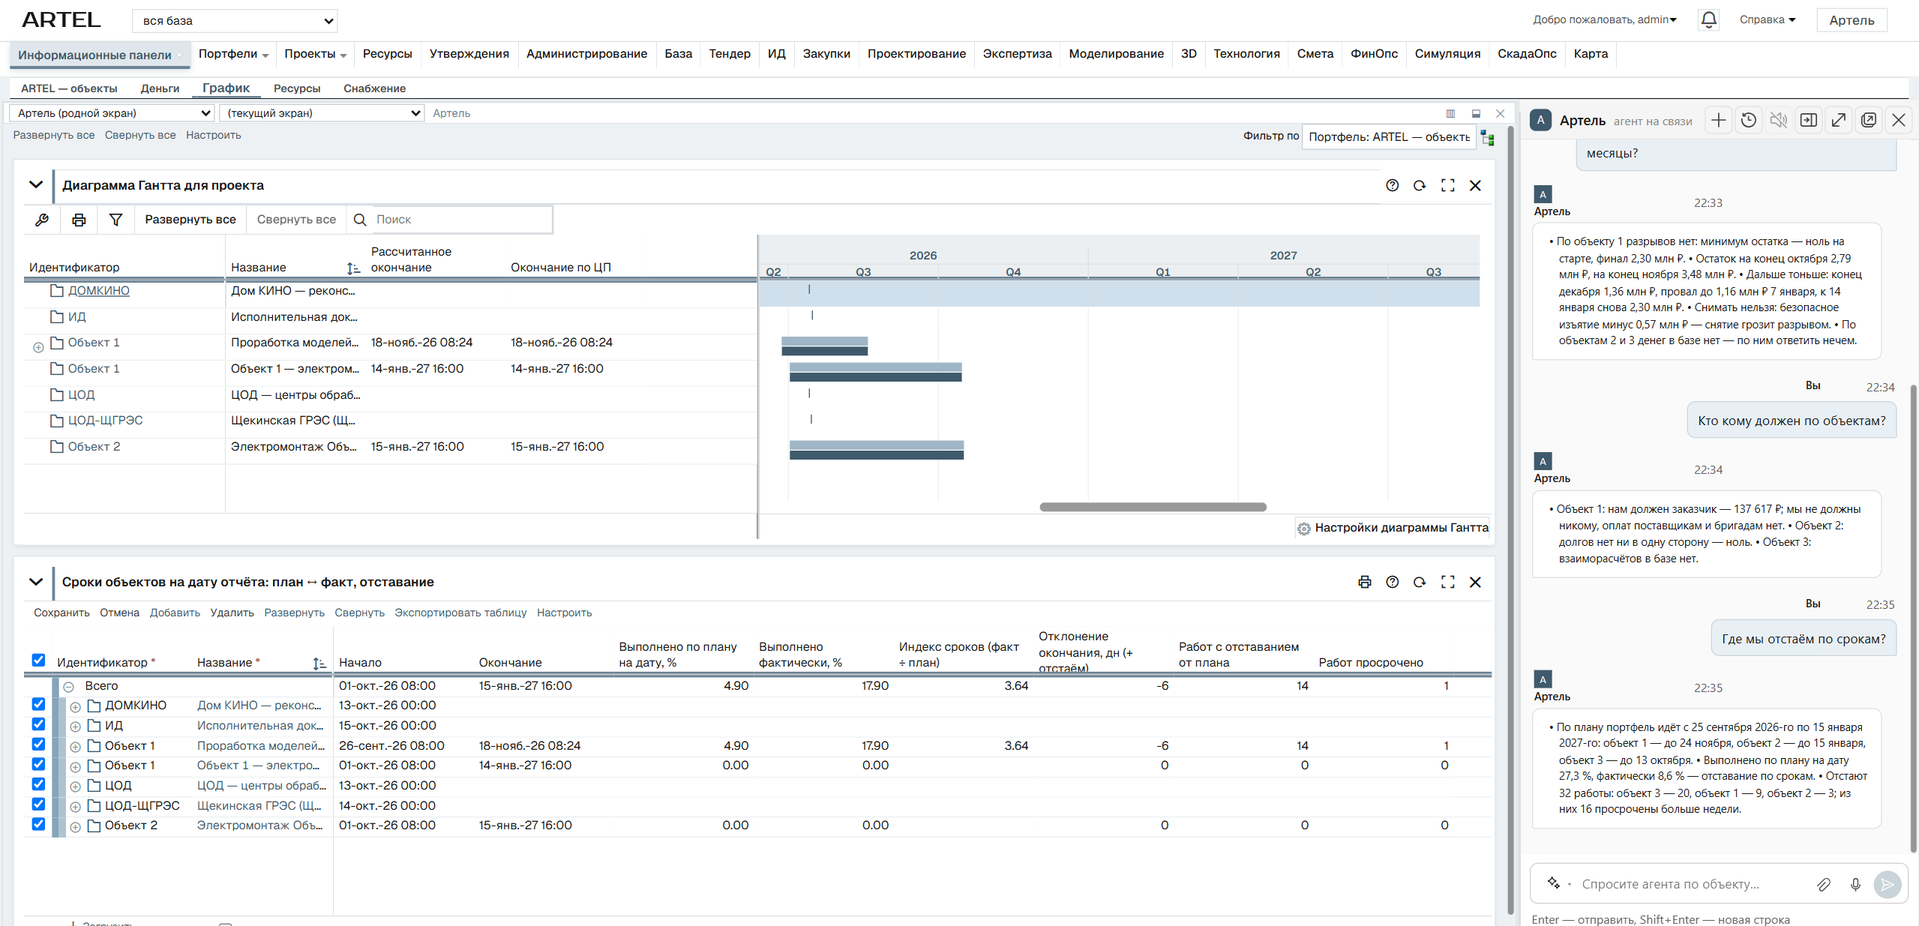Image resolution: width=1919 pixels, height=926 pixels.
Task: Click the Gantt wrench settings icon
Action: coord(42,220)
